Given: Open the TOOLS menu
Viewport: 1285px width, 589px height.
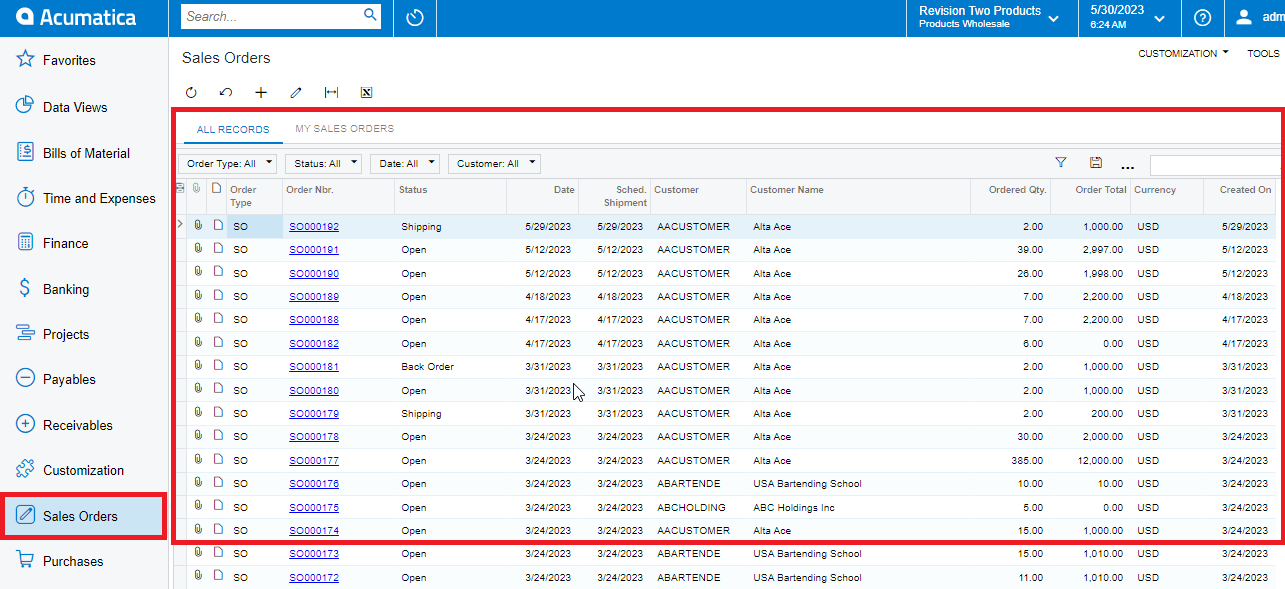Looking at the screenshot, I should [1263, 53].
